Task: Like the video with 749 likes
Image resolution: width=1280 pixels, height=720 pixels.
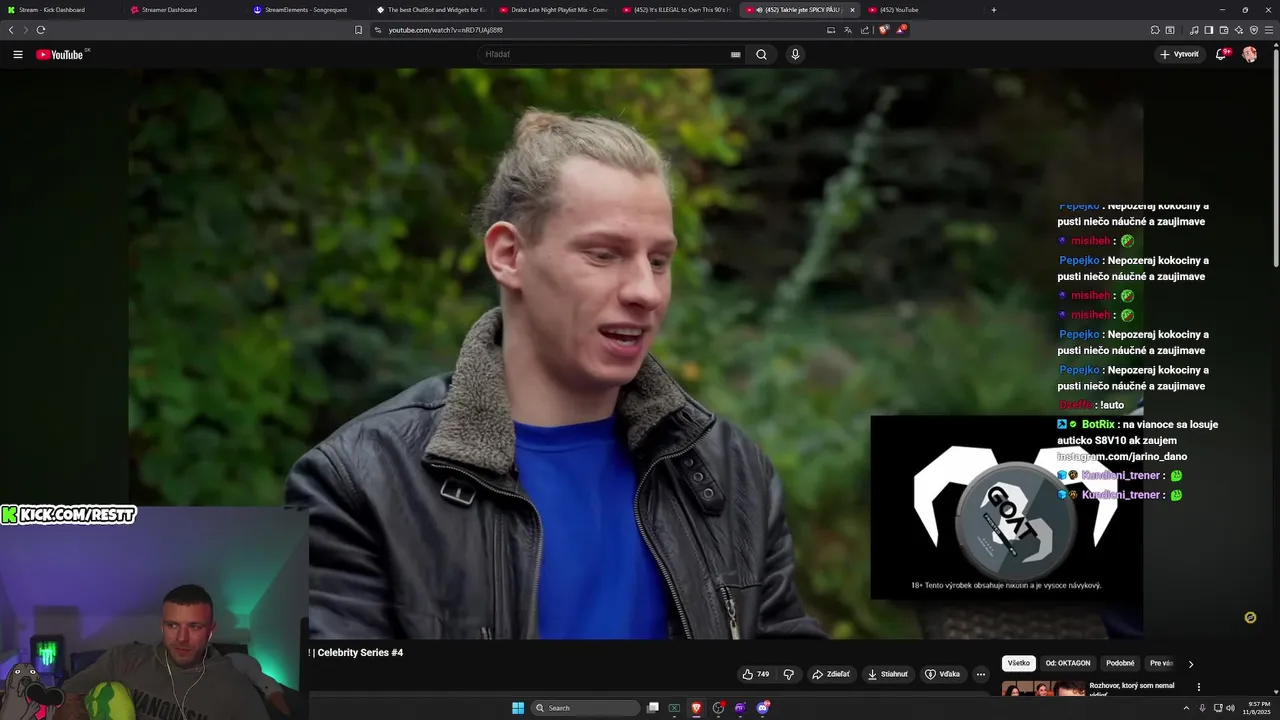Action: pyautogui.click(x=756, y=674)
